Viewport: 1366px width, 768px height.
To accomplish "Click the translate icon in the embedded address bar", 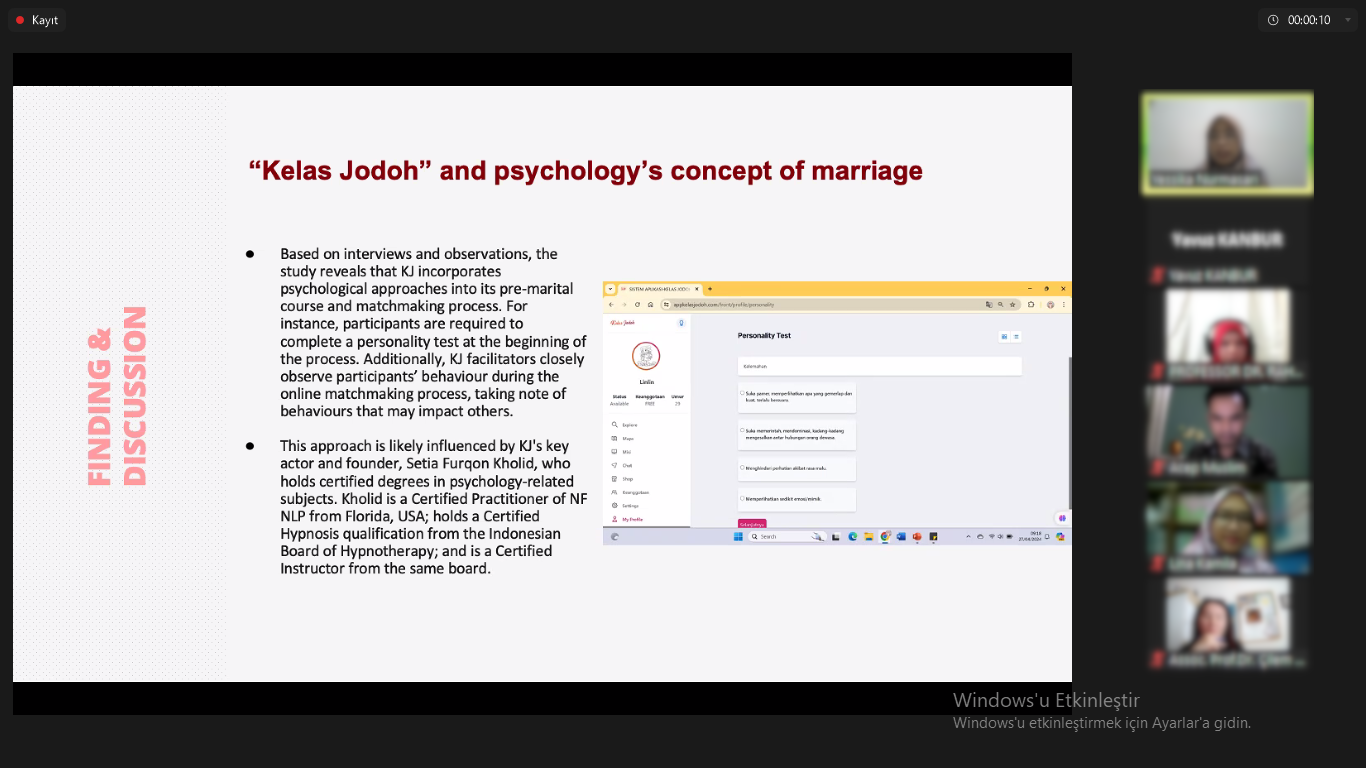I will pos(989,305).
